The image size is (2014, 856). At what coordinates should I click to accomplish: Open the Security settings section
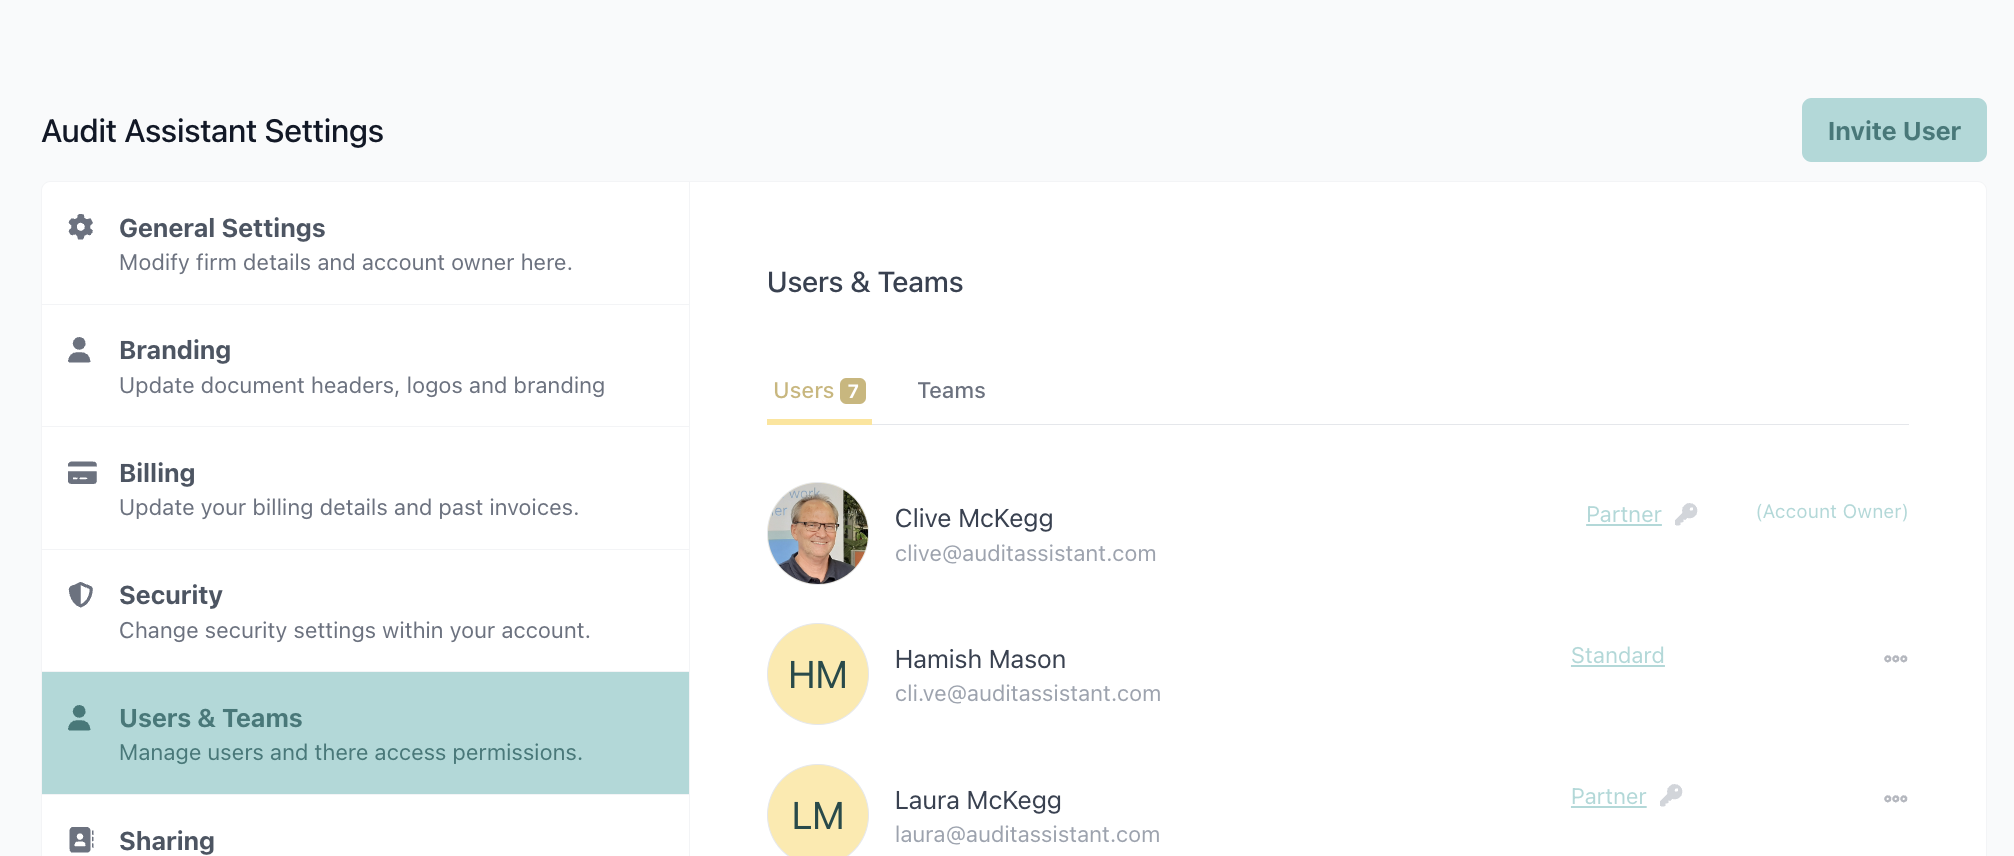click(365, 612)
